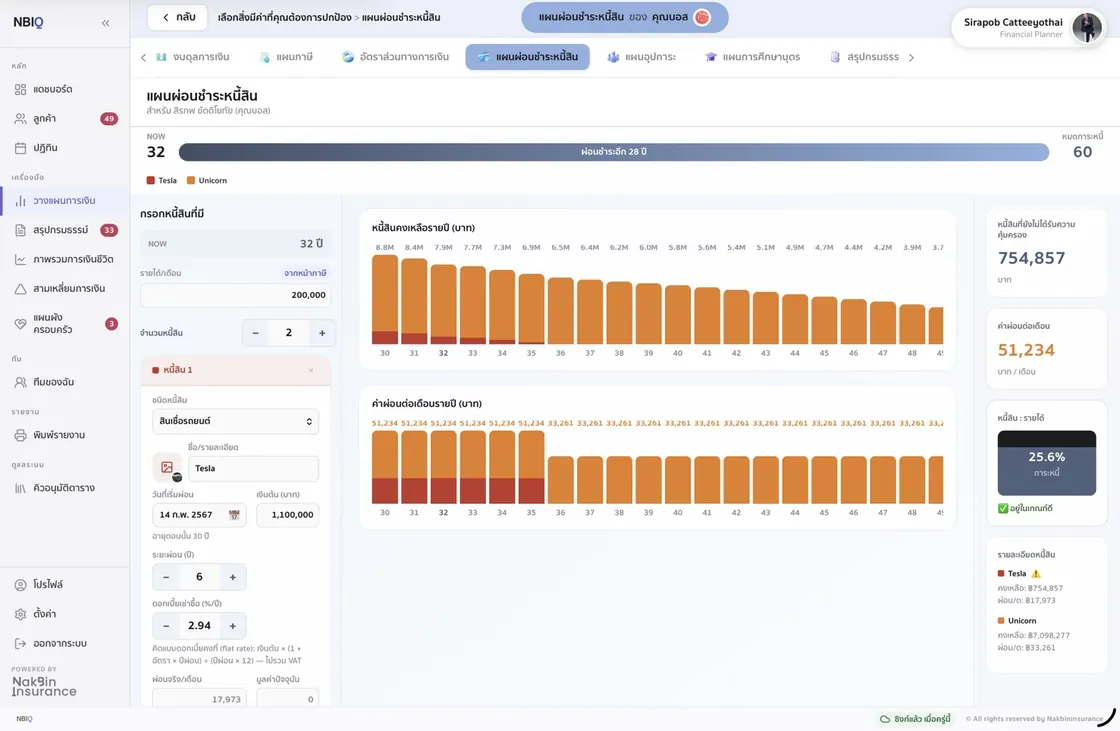Screen dimensions: 1120x731
Task: Click the 49 badge on ลูกค้า
Action: tap(109, 119)
